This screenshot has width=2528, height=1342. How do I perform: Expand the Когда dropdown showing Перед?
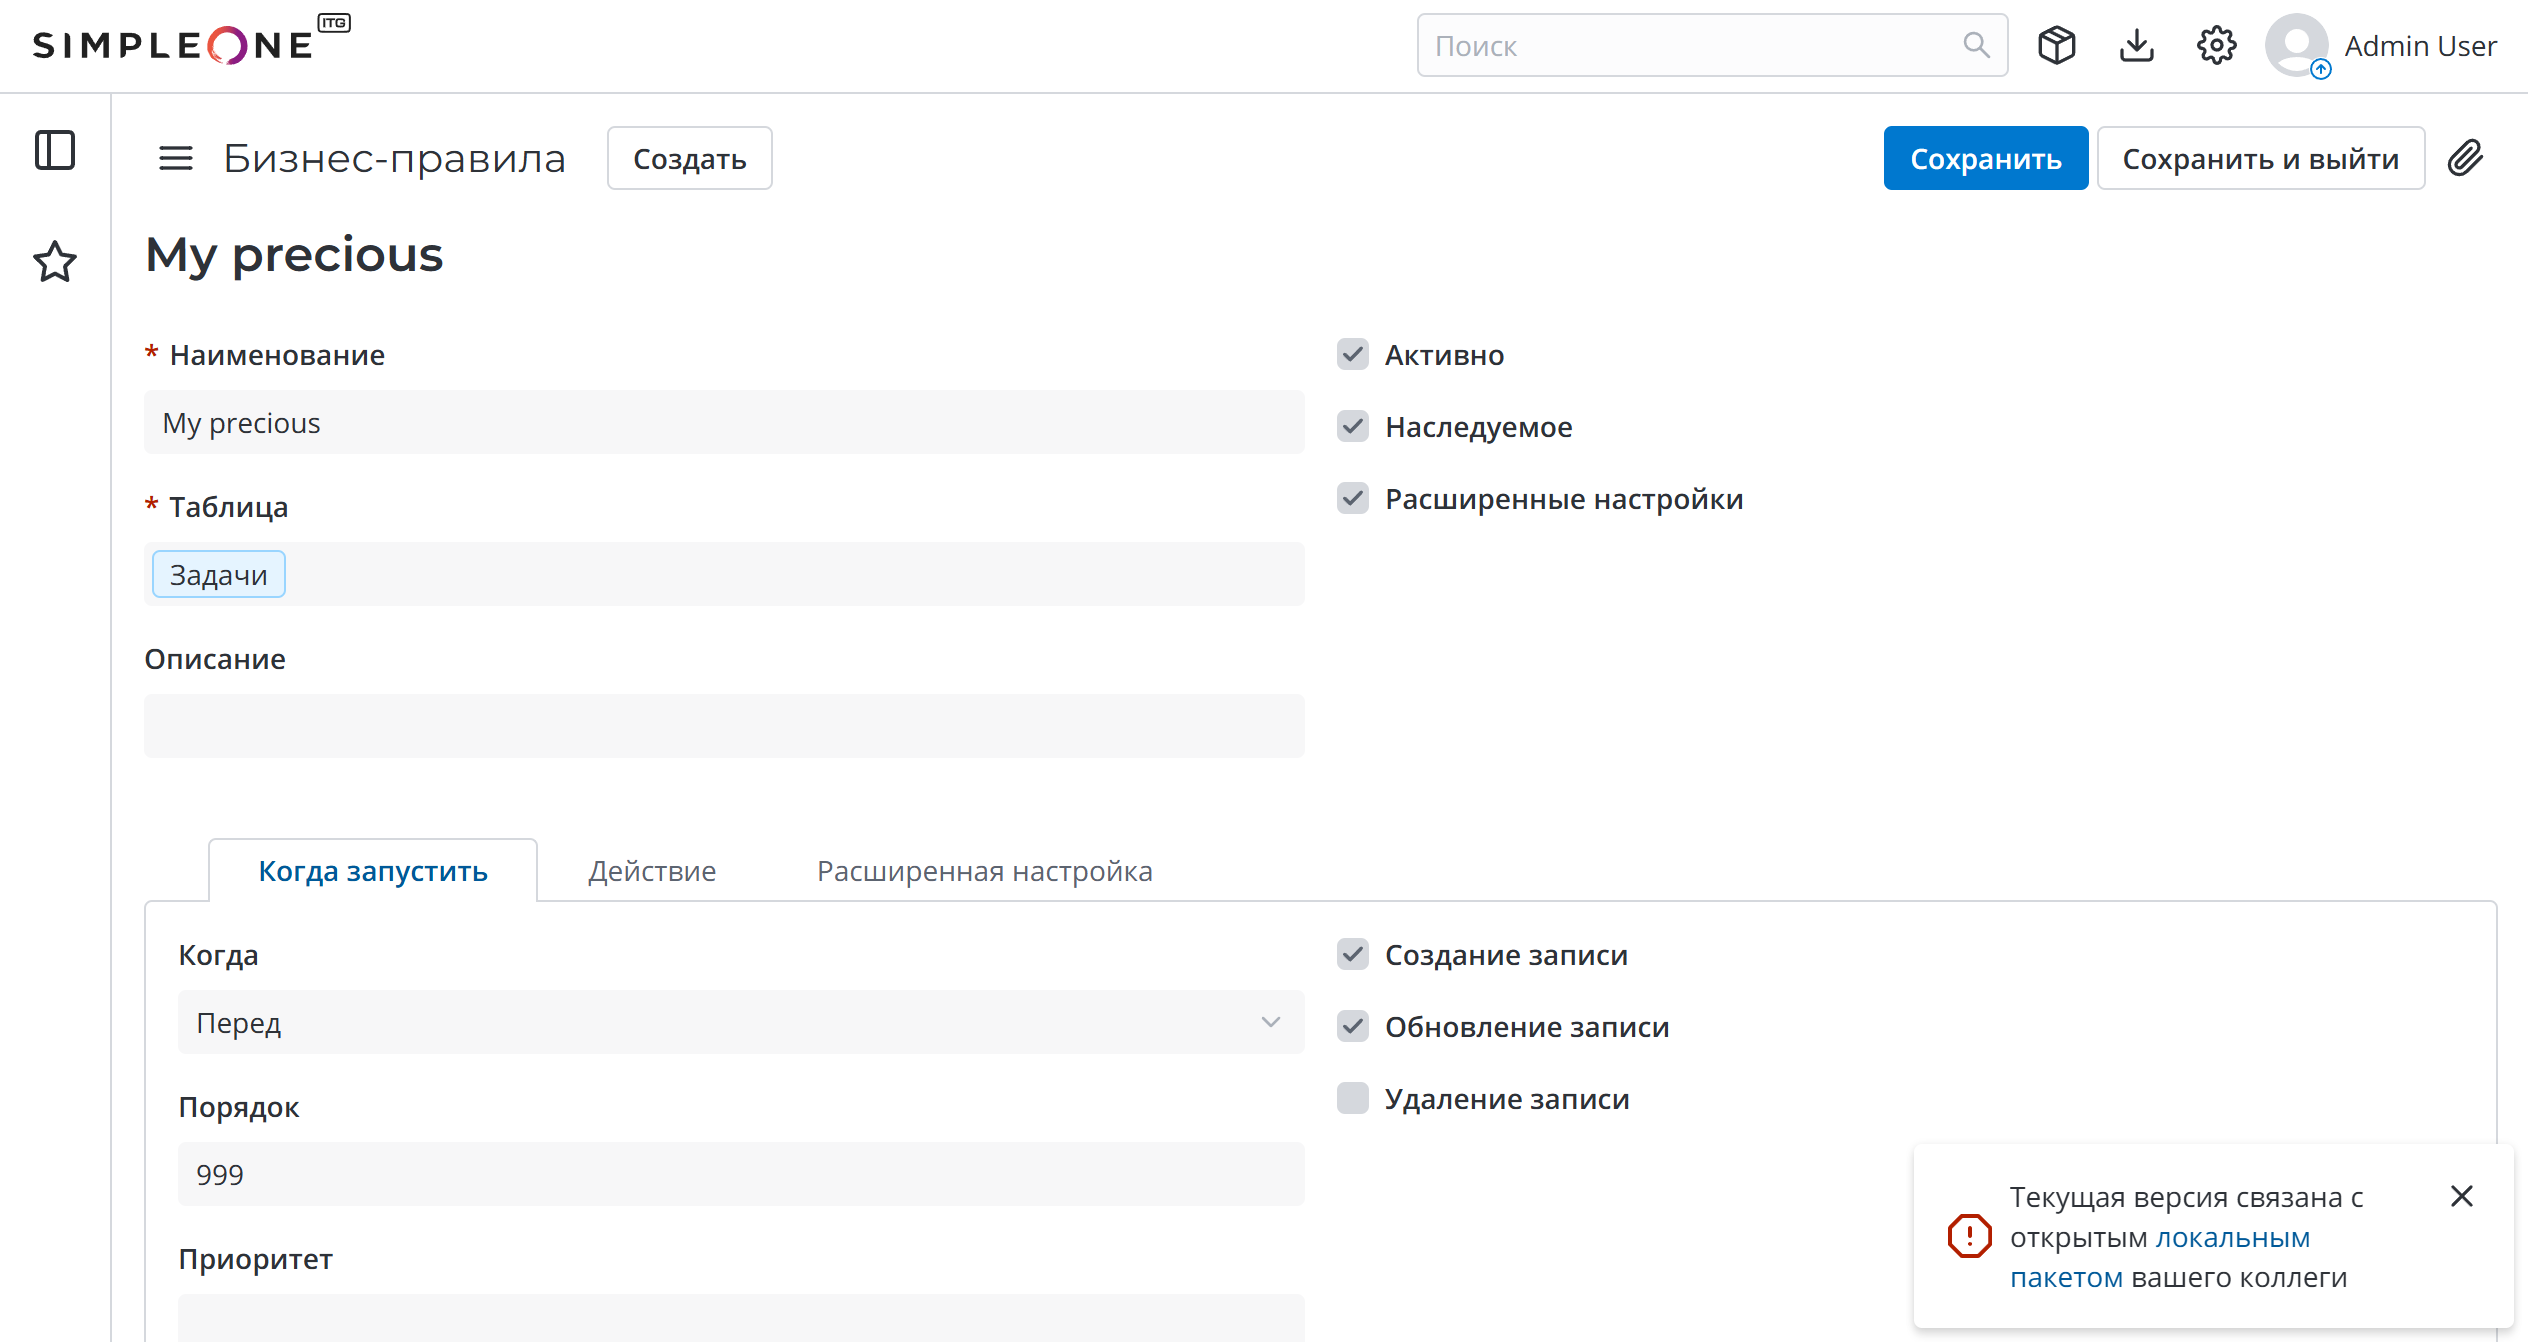(x=741, y=1022)
